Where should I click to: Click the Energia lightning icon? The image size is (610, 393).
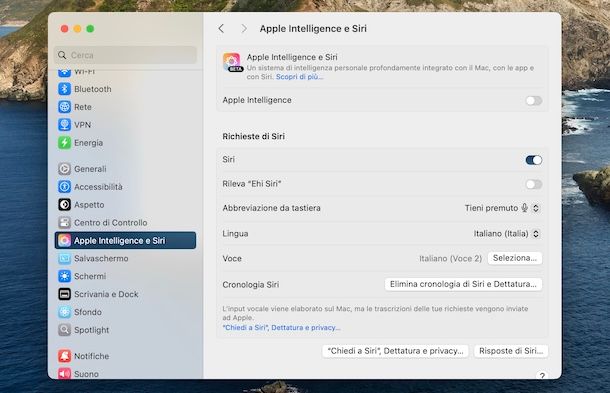click(x=65, y=143)
